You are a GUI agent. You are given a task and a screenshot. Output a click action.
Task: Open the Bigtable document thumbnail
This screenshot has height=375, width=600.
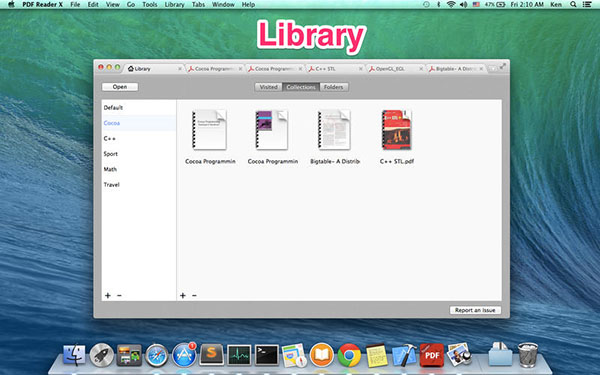(x=334, y=130)
